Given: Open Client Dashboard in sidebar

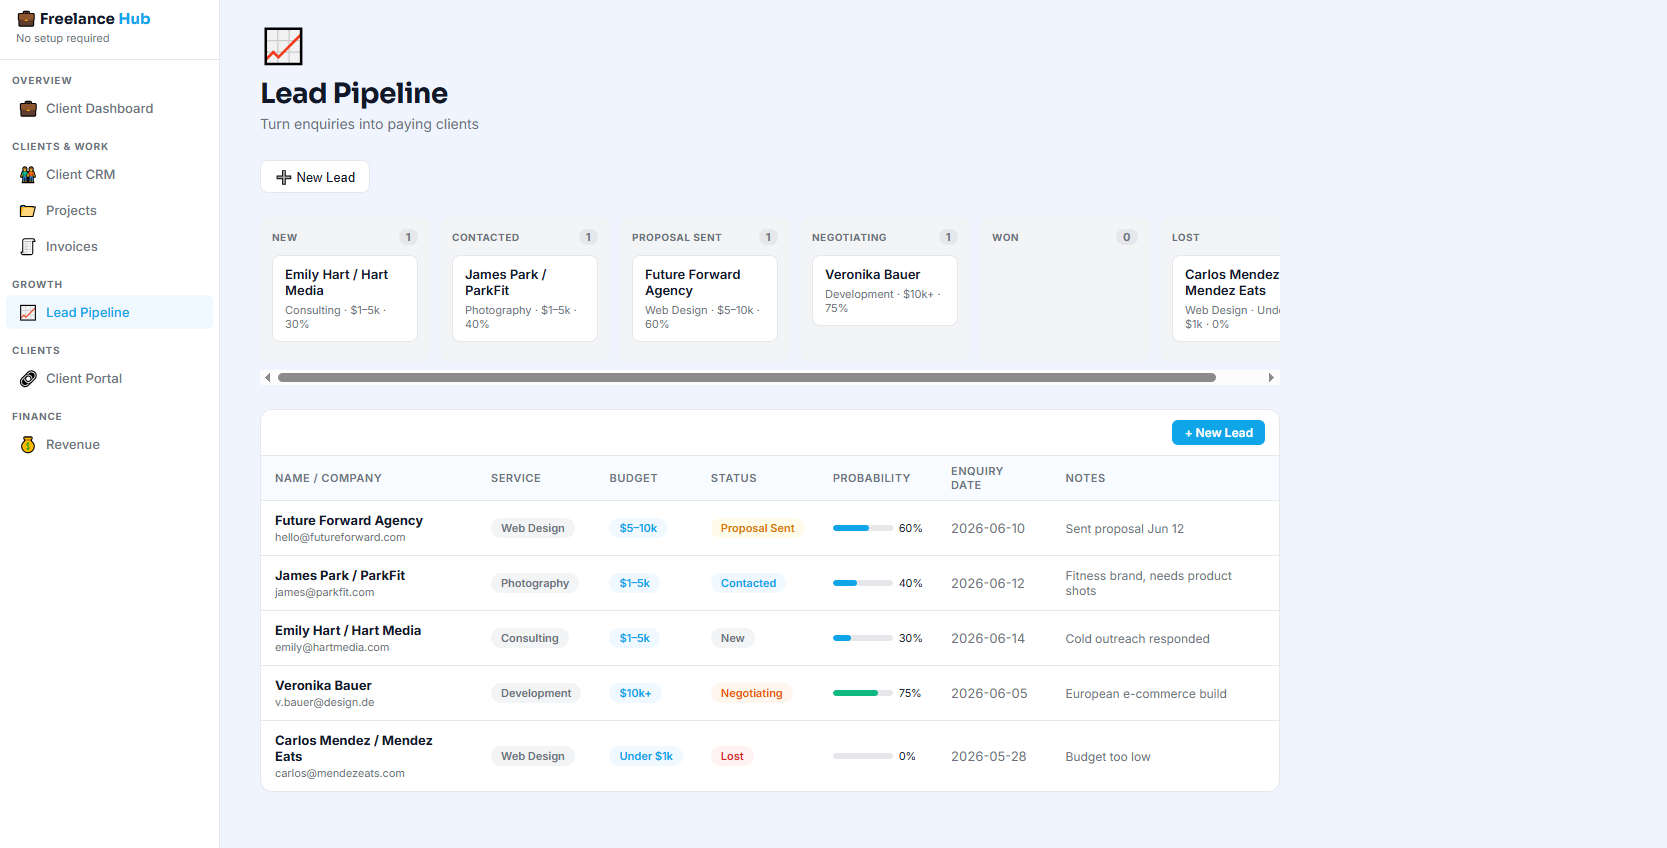Looking at the screenshot, I should click(x=110, y=109).
